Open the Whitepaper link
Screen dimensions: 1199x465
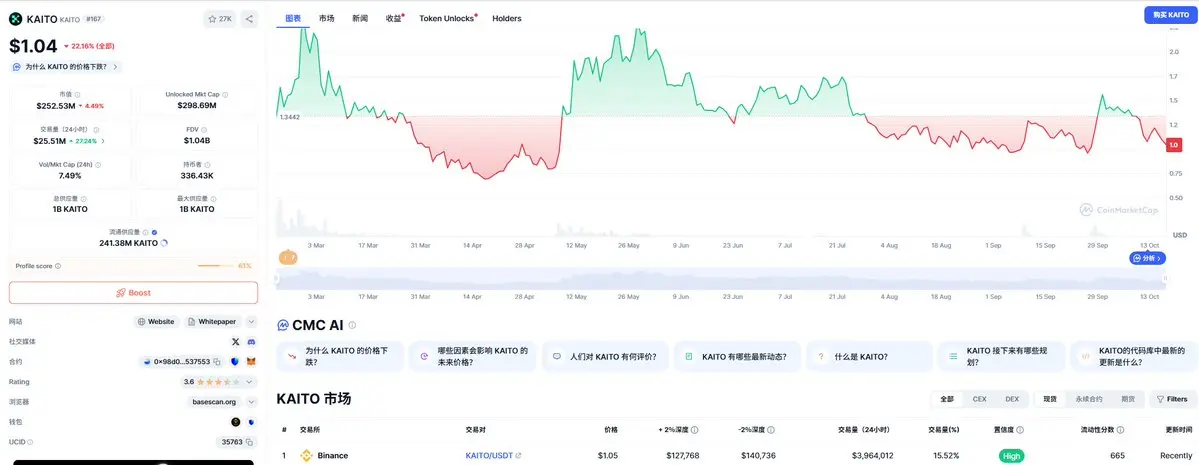click(212, 322)
